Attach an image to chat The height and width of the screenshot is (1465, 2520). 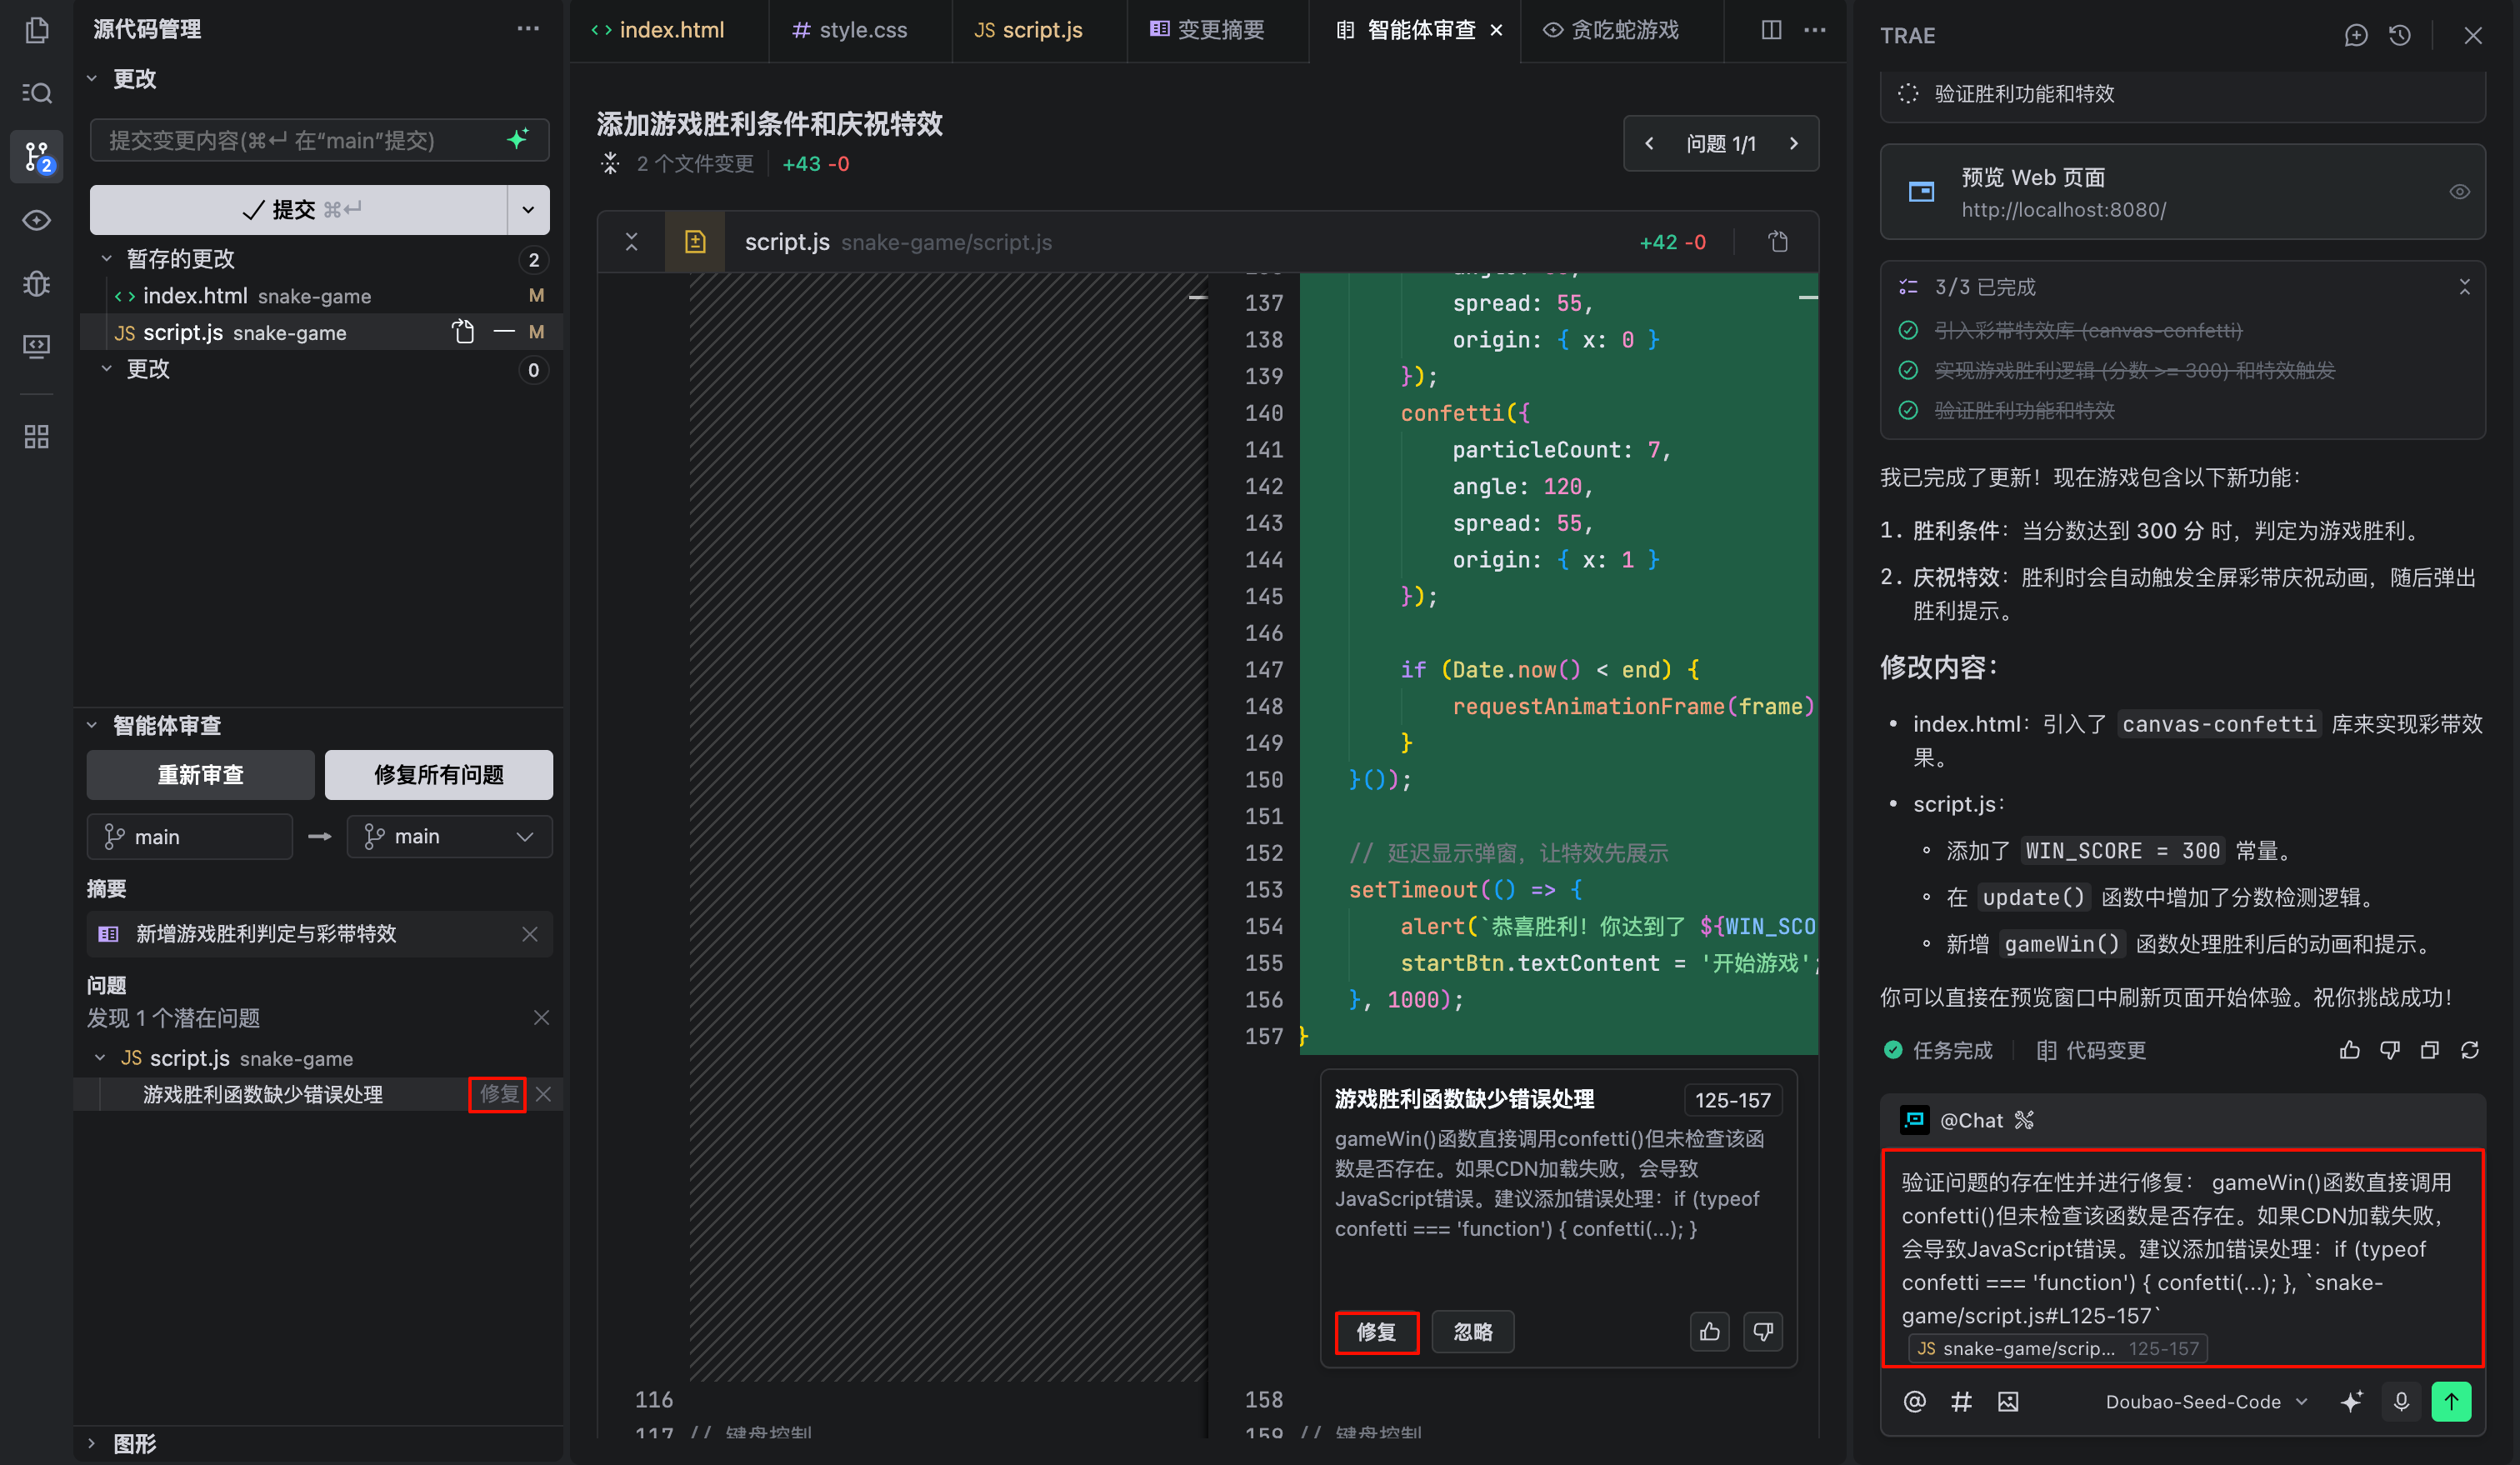click(2008, 1401)
